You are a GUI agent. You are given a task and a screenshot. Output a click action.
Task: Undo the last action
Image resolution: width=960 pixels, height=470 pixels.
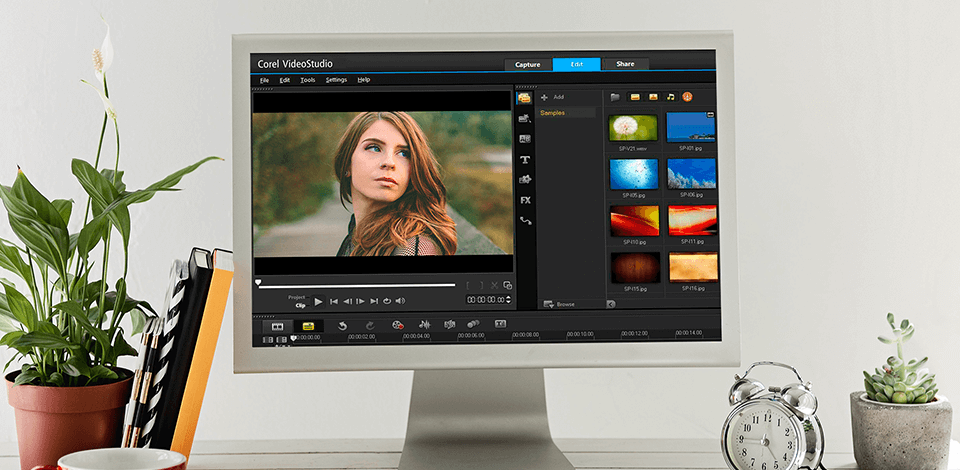(342, 326)
